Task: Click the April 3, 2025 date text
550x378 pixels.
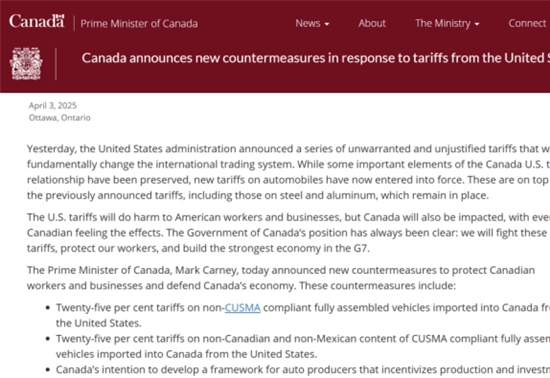Action: coord(53,106)
